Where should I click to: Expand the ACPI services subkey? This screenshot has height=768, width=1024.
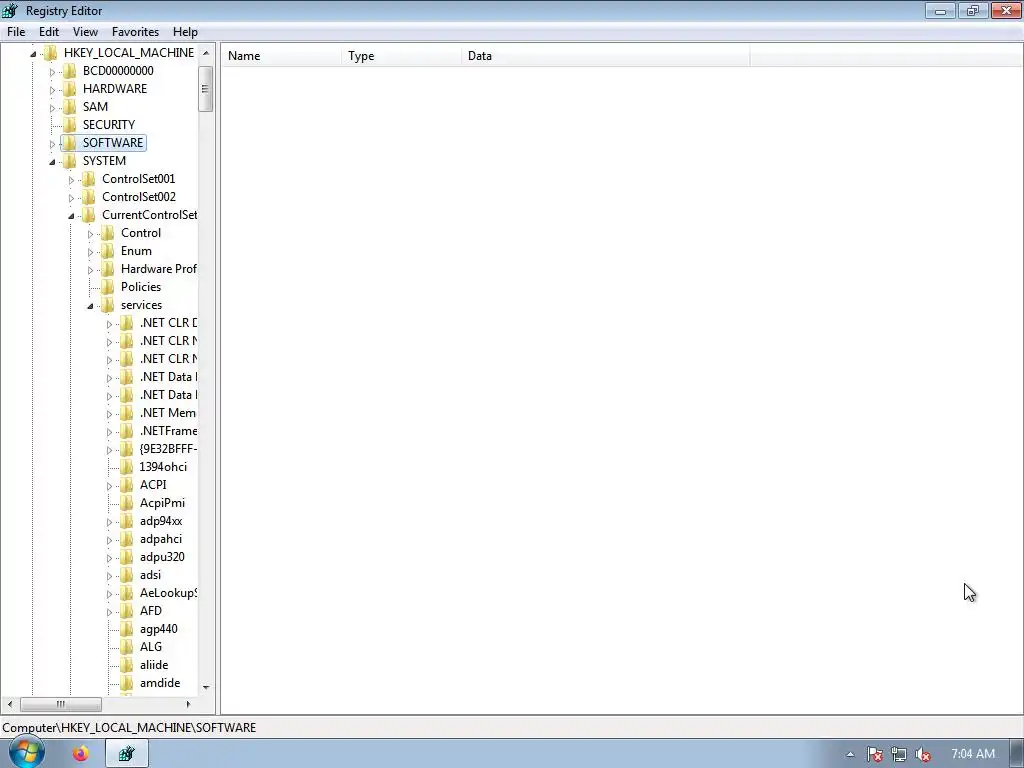coord(109,486)
